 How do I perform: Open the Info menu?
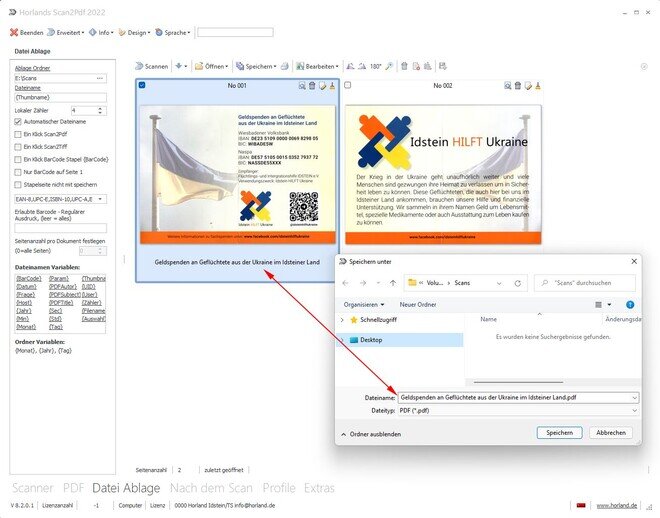(101, 32)
